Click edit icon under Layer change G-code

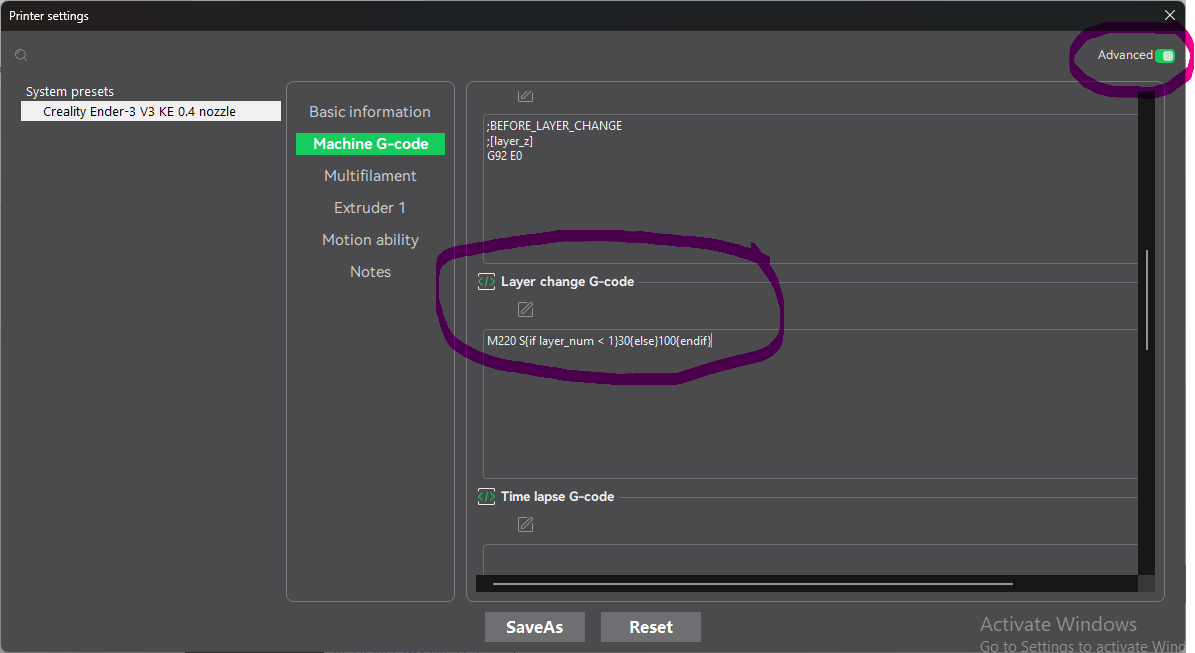[525, 309]
